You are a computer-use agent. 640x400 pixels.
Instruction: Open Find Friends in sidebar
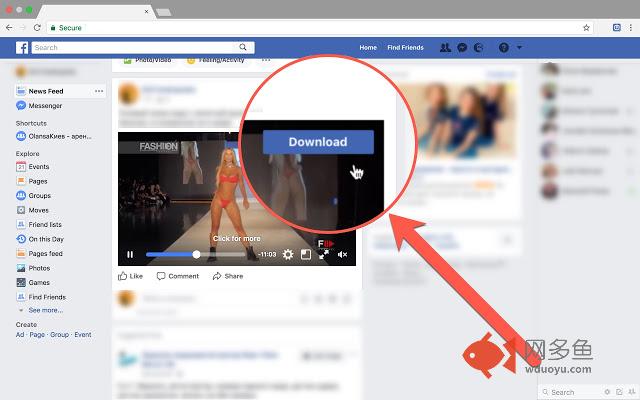tap(41, 297)
